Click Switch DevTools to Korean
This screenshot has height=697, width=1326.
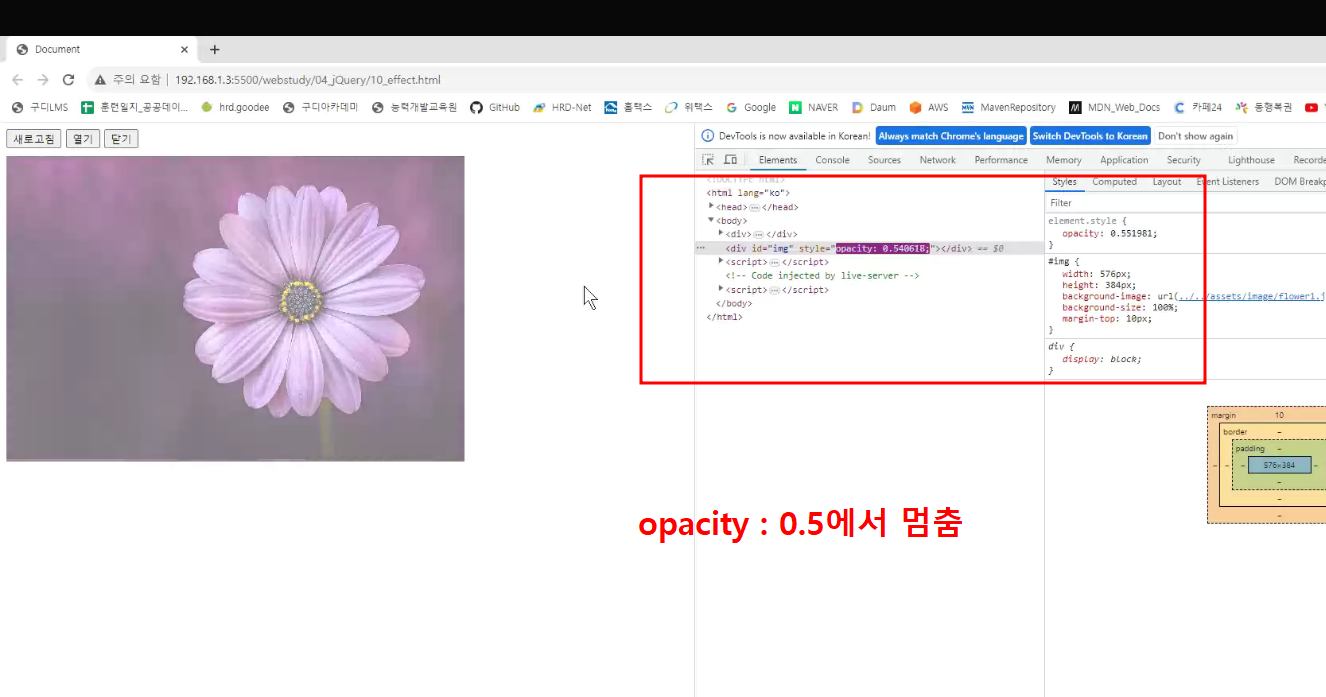[1090, 136]
